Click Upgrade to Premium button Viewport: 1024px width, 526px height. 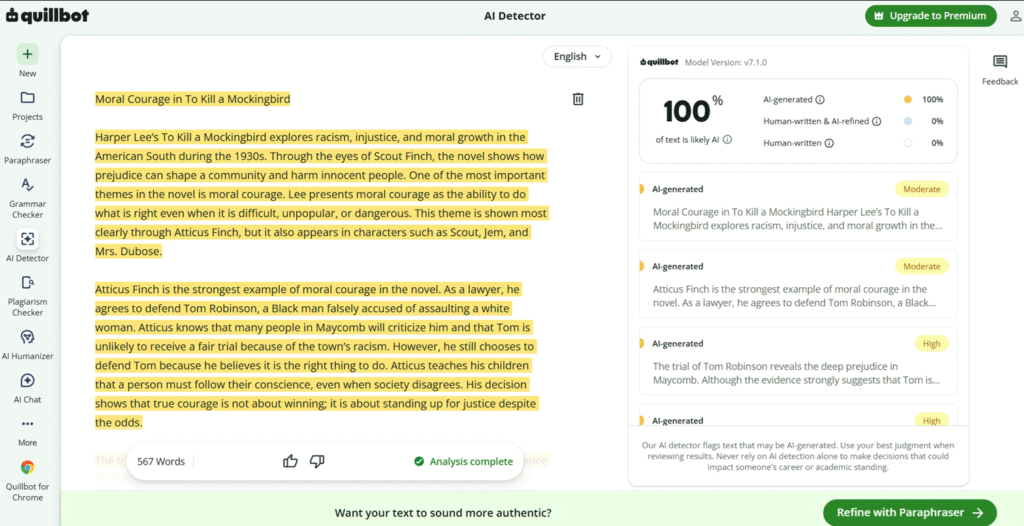click(931, 16)
